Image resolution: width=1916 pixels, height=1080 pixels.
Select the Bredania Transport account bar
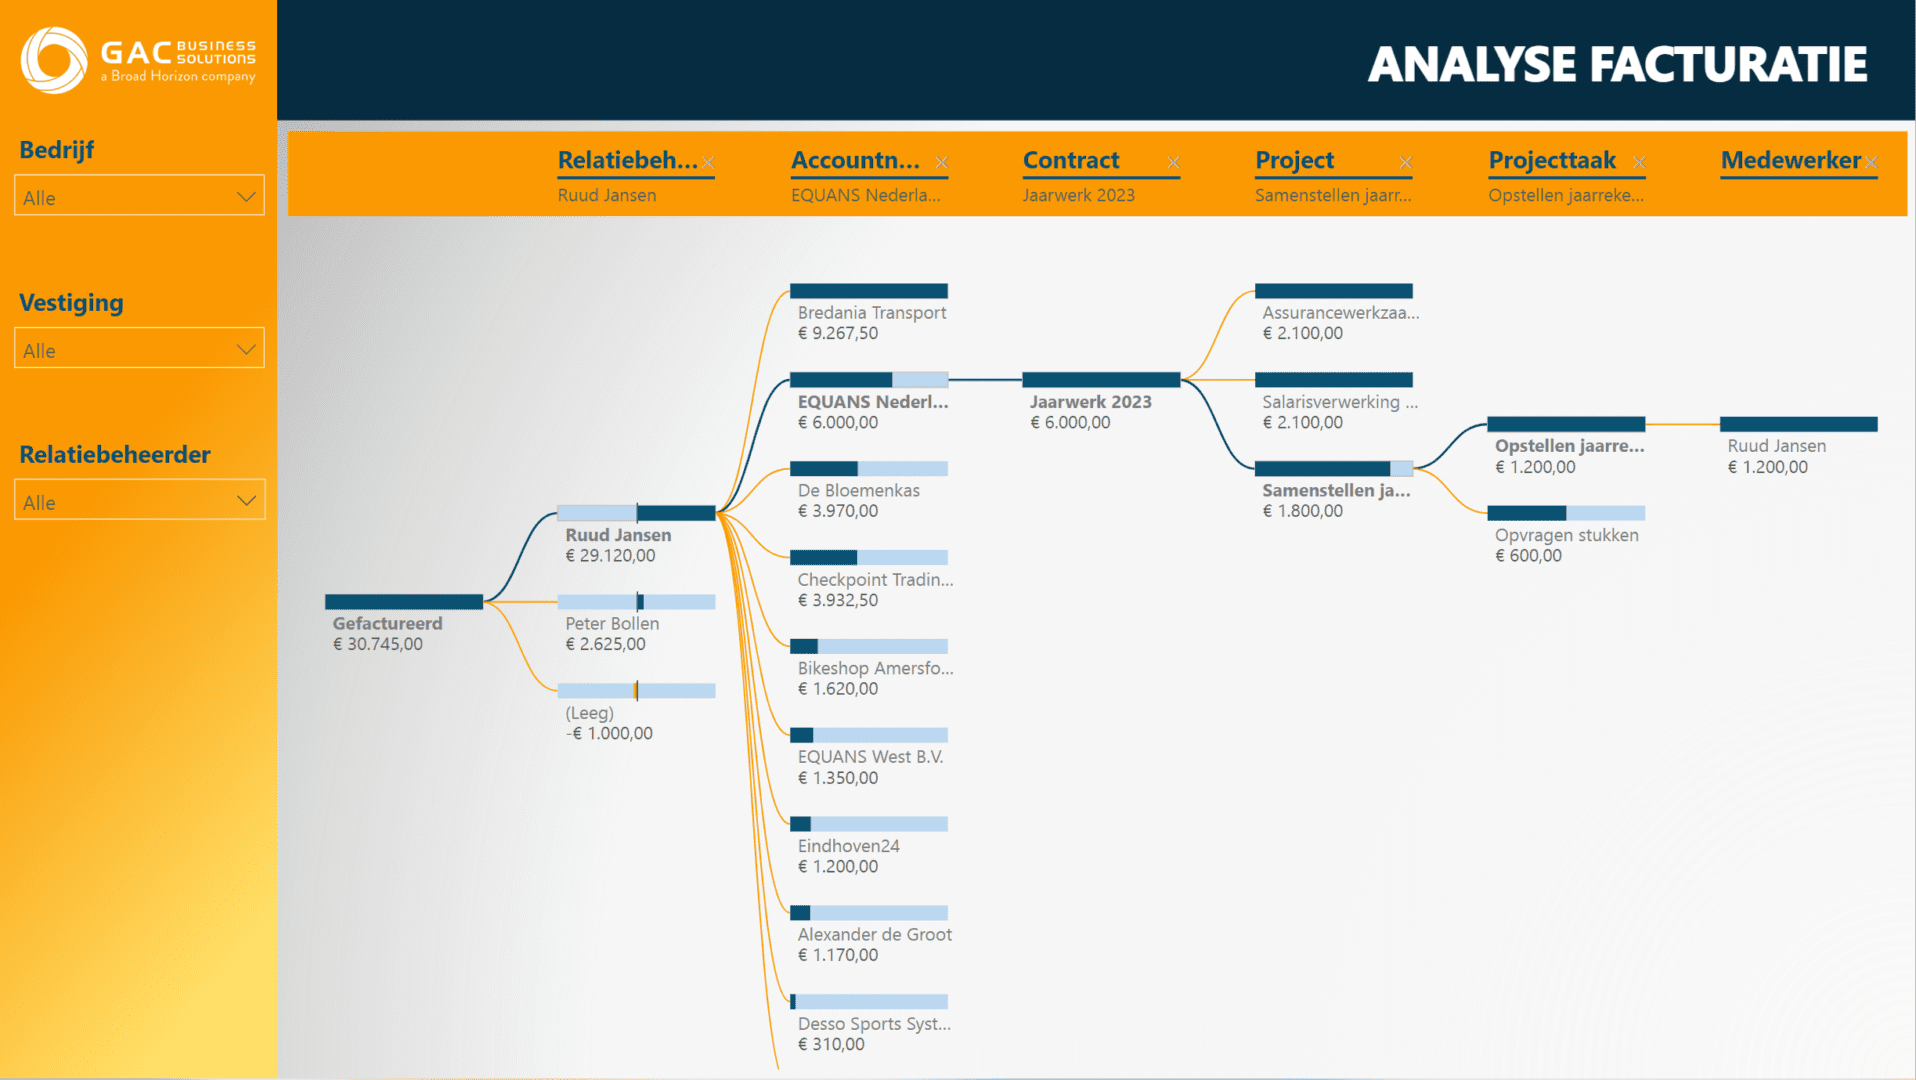(x=869, y=291)
